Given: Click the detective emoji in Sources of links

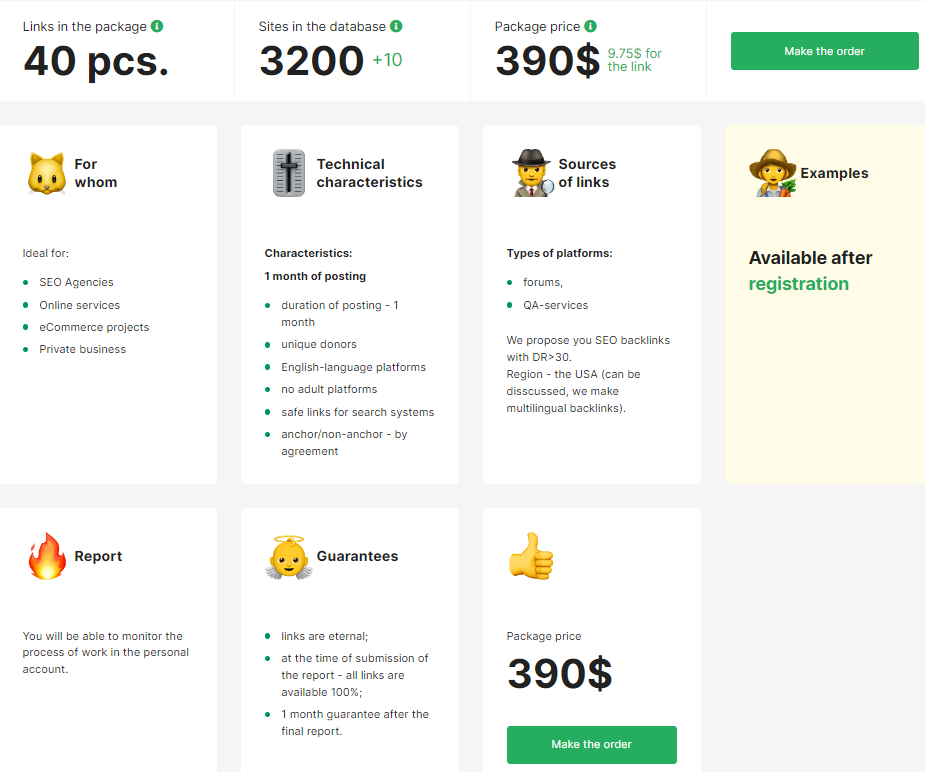Looking at the screenshot, I should pos(531,173).
